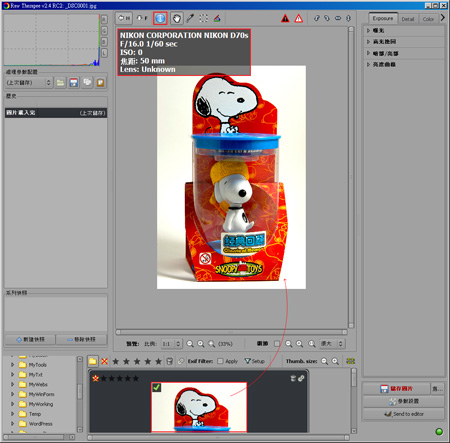Expand the fourth Exposure tab section
Image resolution: width=450 pixels, height=443 pixels.
coord(368,64)
